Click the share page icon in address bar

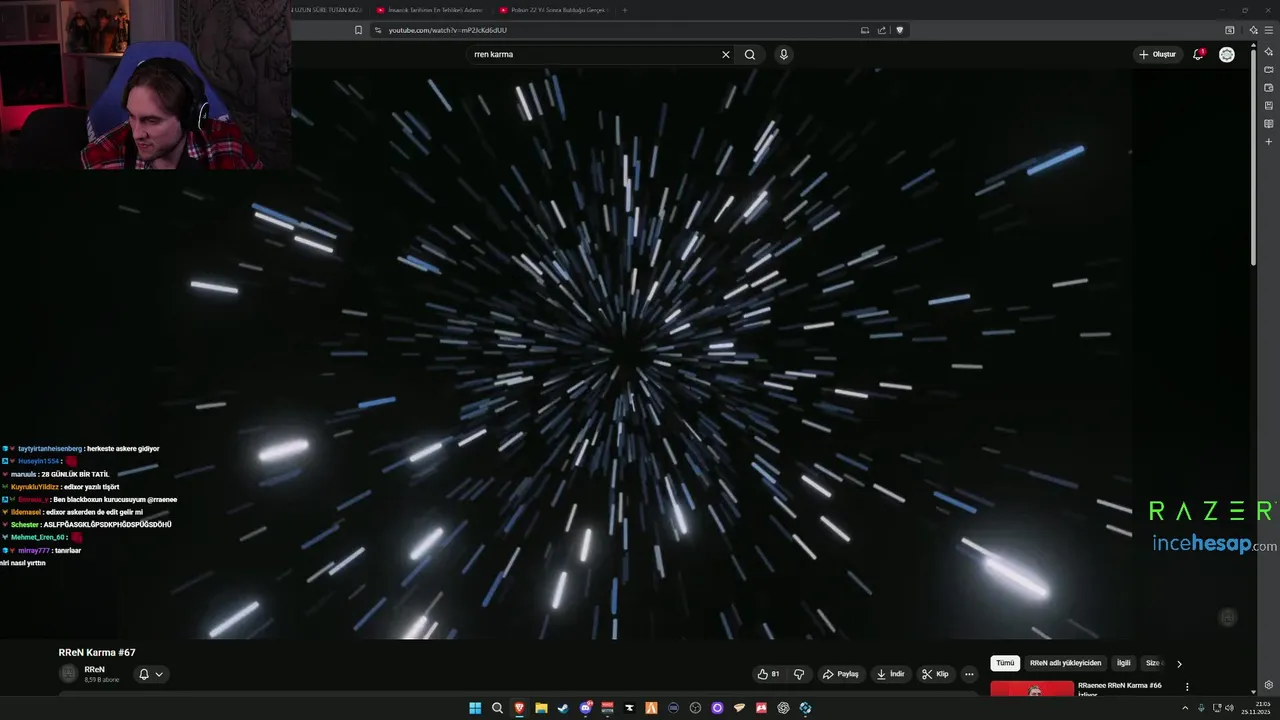(x=882, y=30)
